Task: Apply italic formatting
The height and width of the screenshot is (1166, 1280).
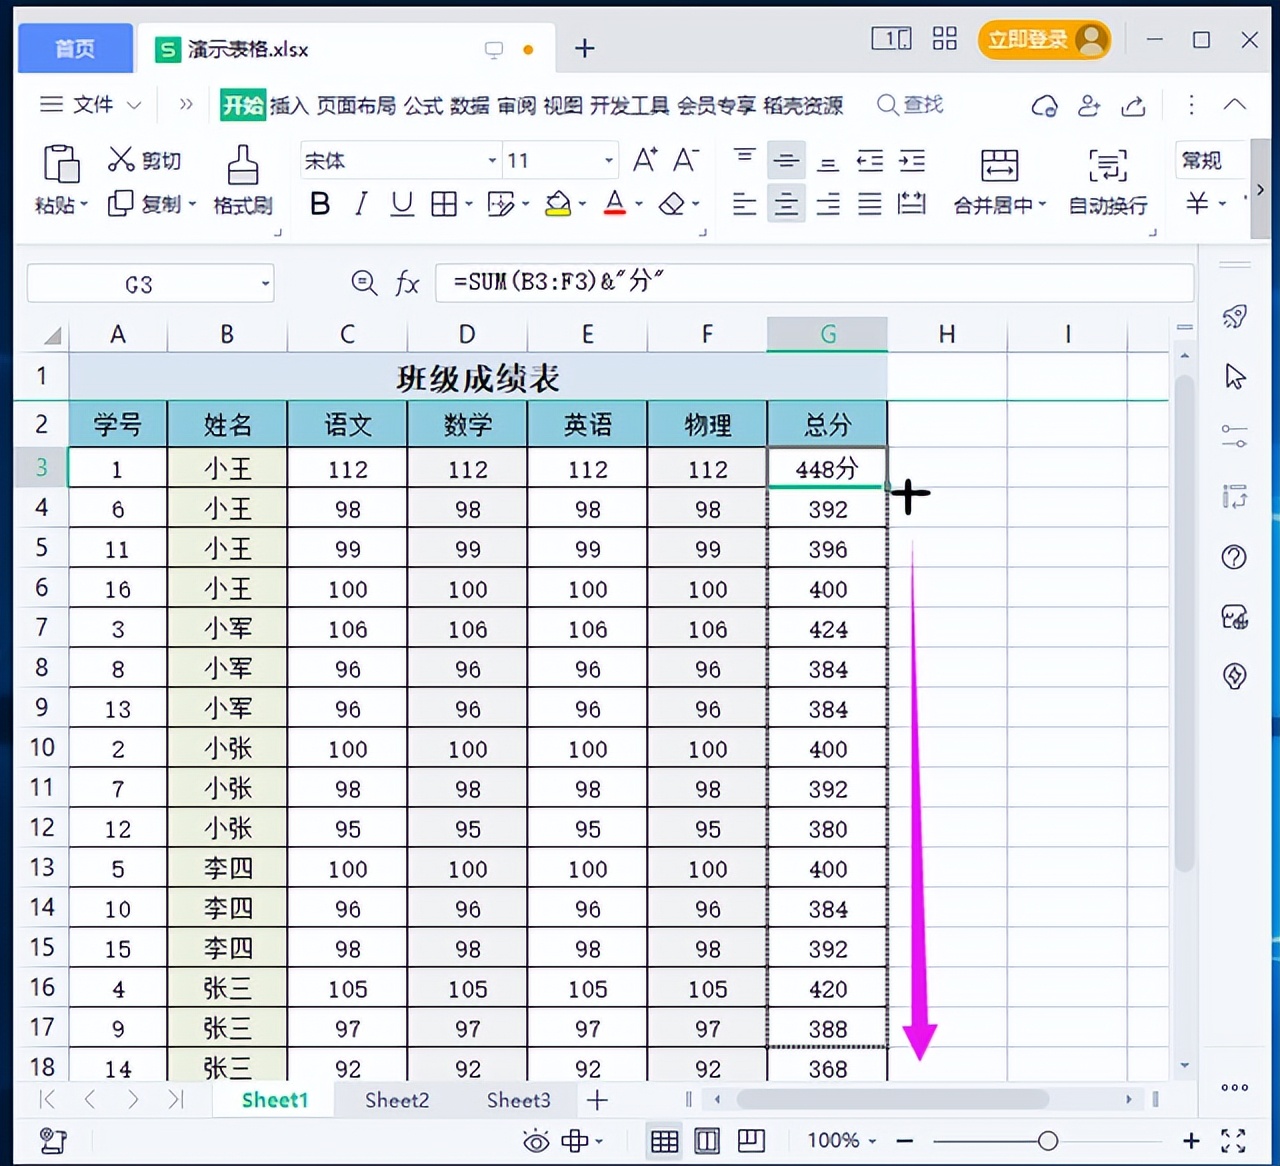Action: coord(360,204)
